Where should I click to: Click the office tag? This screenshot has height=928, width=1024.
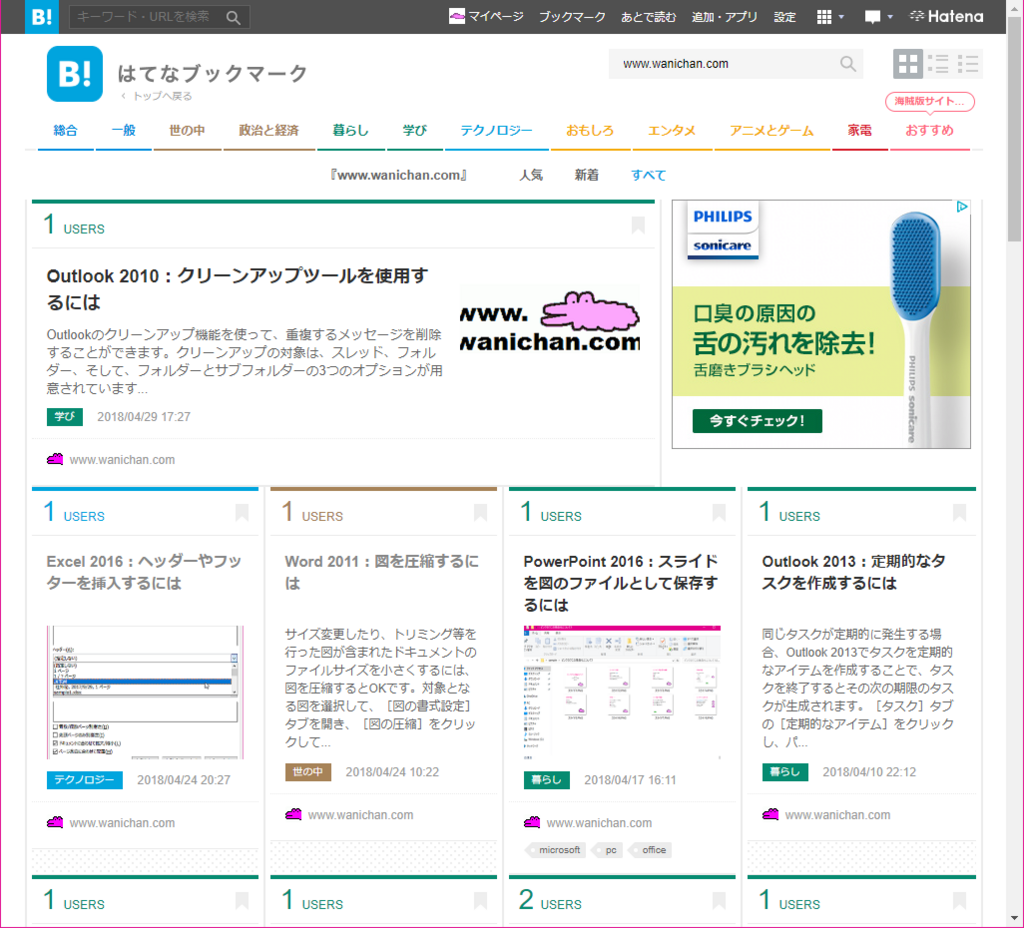(x=649, y=850)
